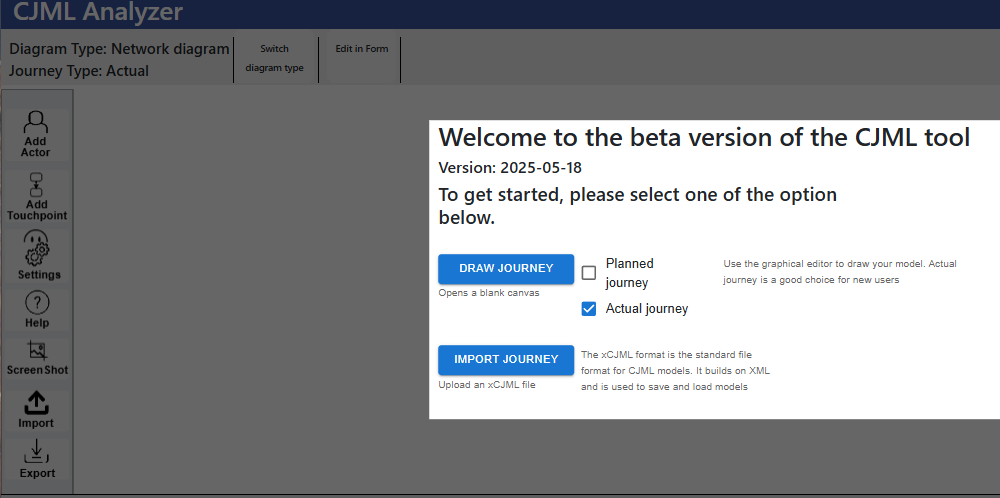Enable the Planned journey checkbox
Viewport: 1000px width, 498px height.
tap(589, 273)
